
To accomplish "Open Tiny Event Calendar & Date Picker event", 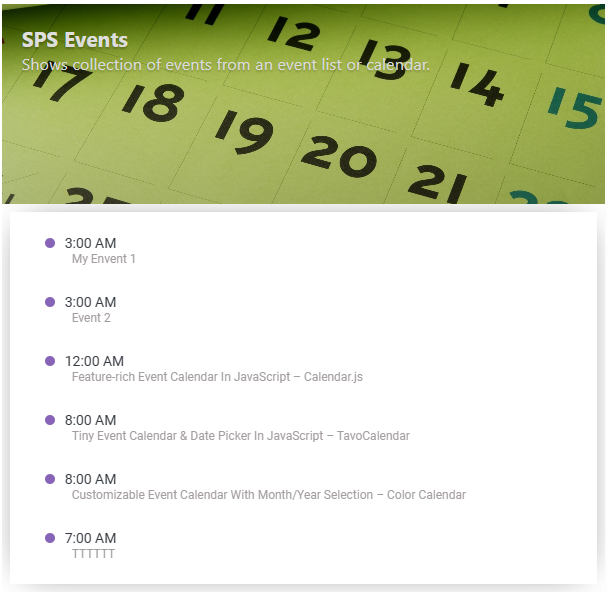I will click(x=241, y=436).
